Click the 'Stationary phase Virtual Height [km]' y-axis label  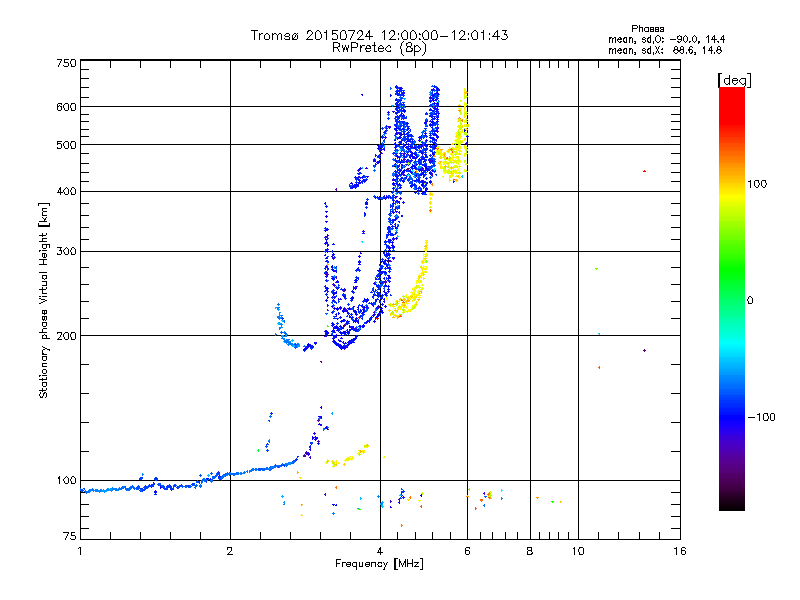click(x=44, y=300)
